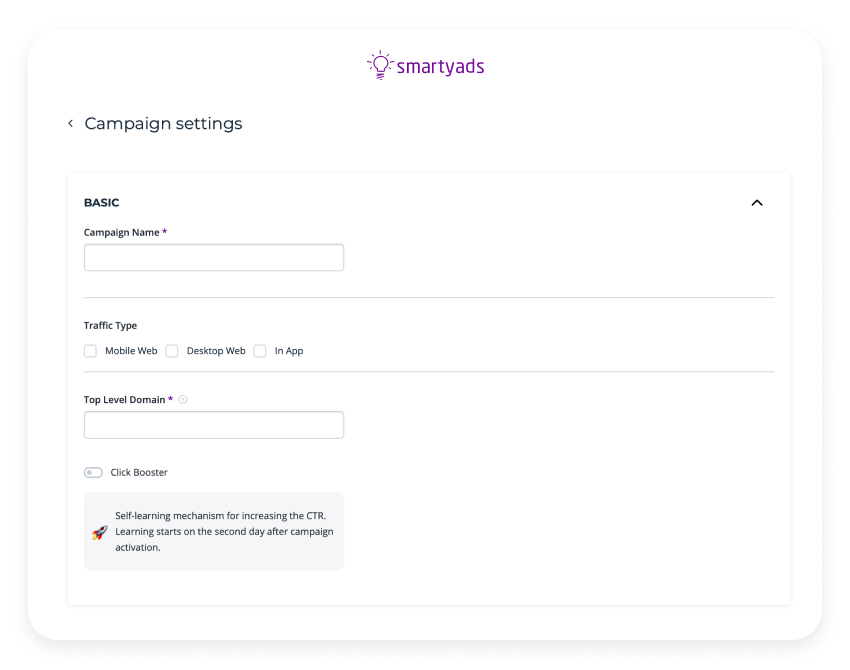850x670 pixels.
Task: Click the BASIC section header
Action: pyautogui.click(x=102, y=203)
